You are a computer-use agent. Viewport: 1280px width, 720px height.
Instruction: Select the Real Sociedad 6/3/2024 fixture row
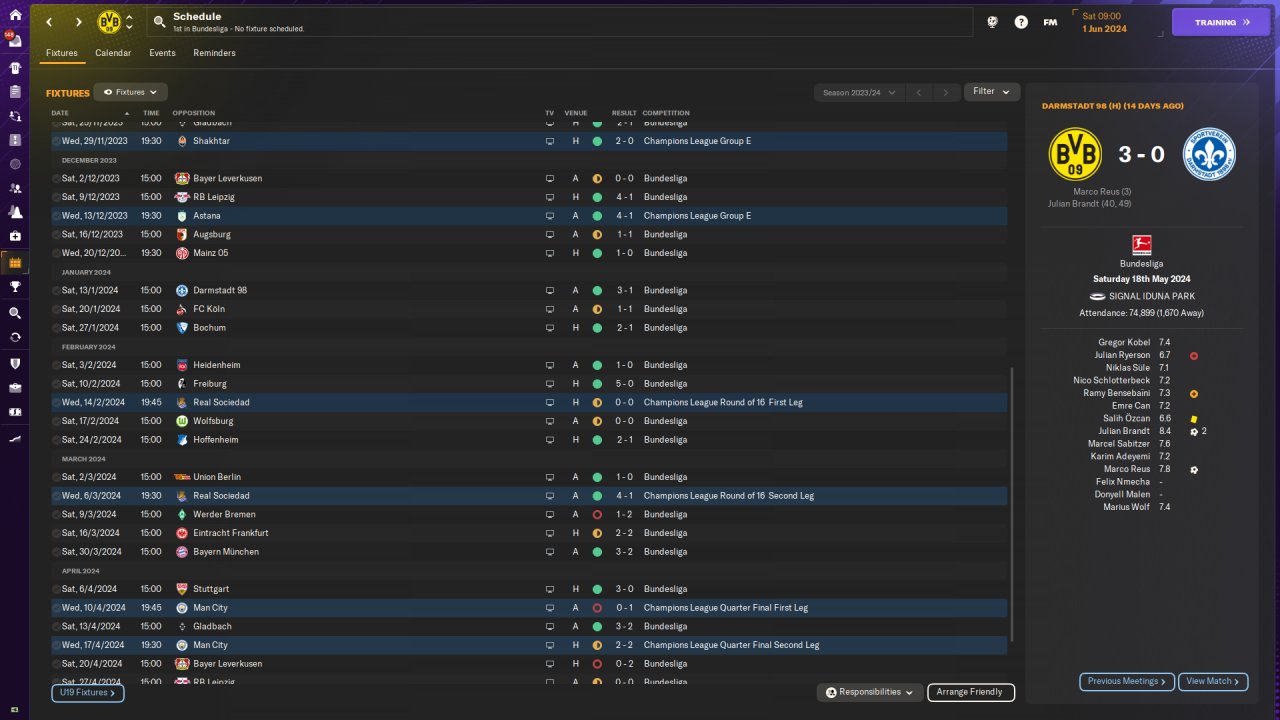(529, 496)
